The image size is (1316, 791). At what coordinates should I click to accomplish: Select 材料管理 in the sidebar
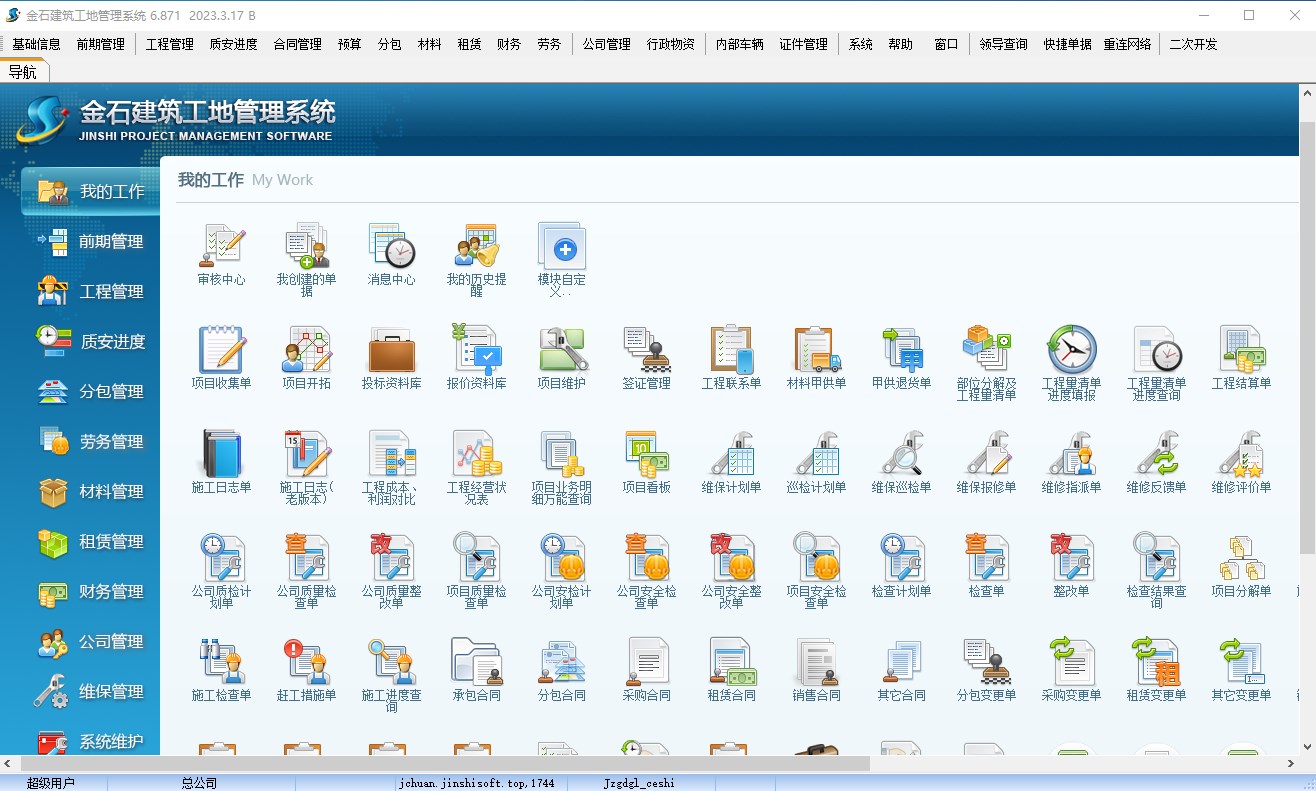pyautogui.click(x=90, y=491)
